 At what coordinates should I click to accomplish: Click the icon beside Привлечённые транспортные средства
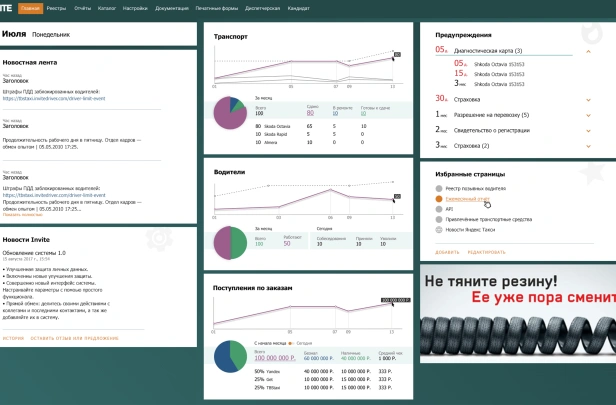(438, 219)
